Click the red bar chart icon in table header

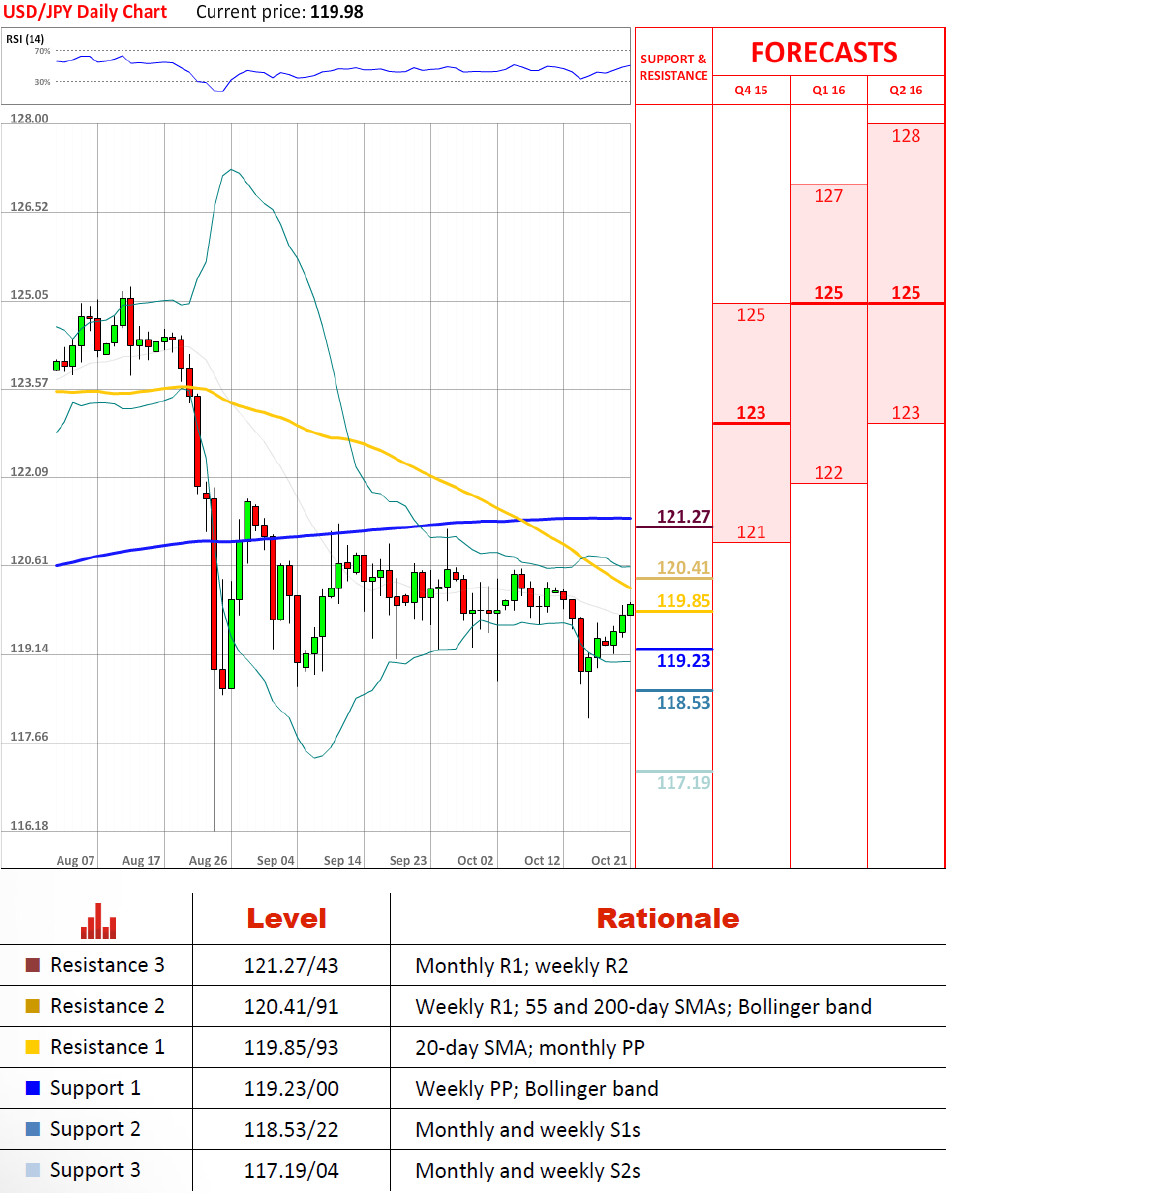[x=99, y=921]
